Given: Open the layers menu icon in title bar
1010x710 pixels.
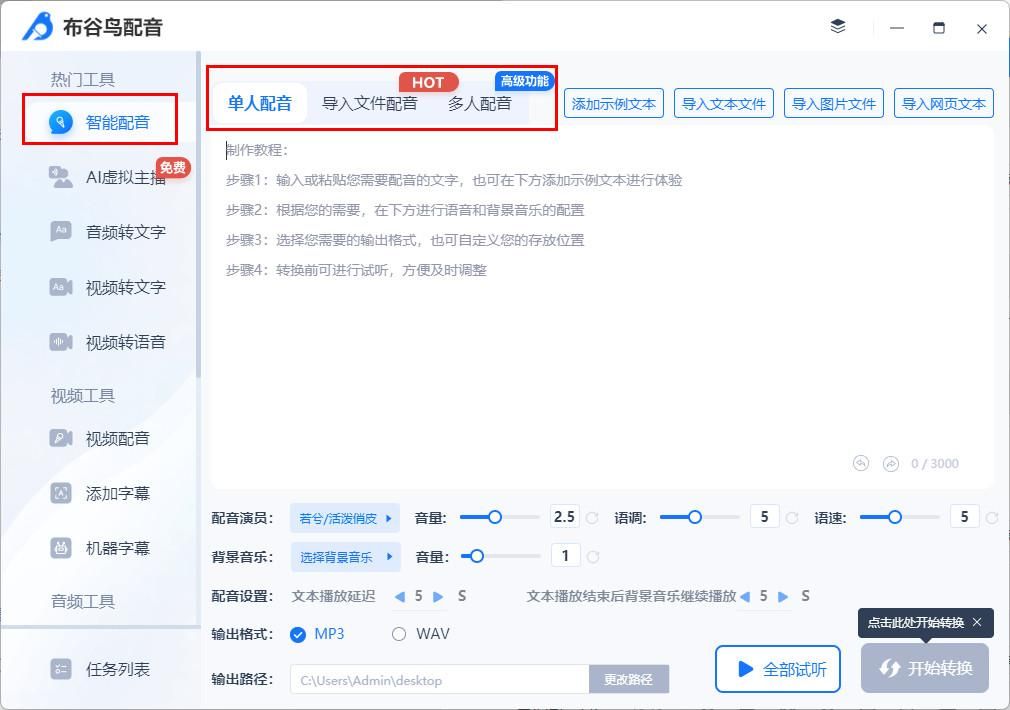Looking at the screenshot, I should [x=837, y=26].
